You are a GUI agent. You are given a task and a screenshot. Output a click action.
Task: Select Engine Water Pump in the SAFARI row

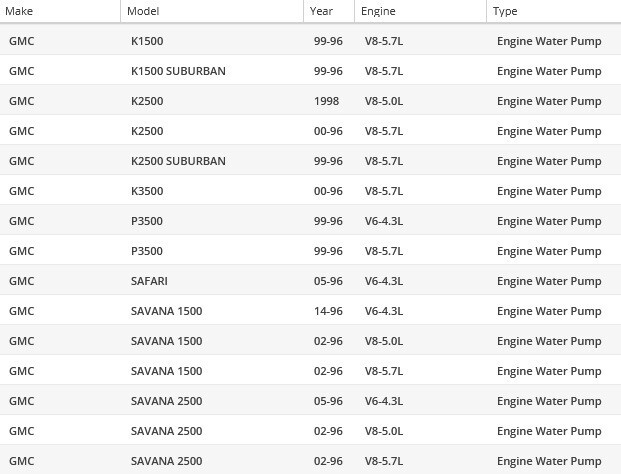click(x=549, y=281)
